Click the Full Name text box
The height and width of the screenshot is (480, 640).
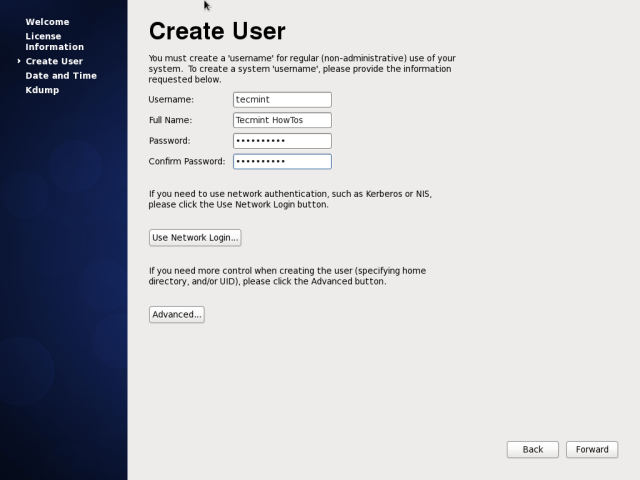[x=281, y=120]
